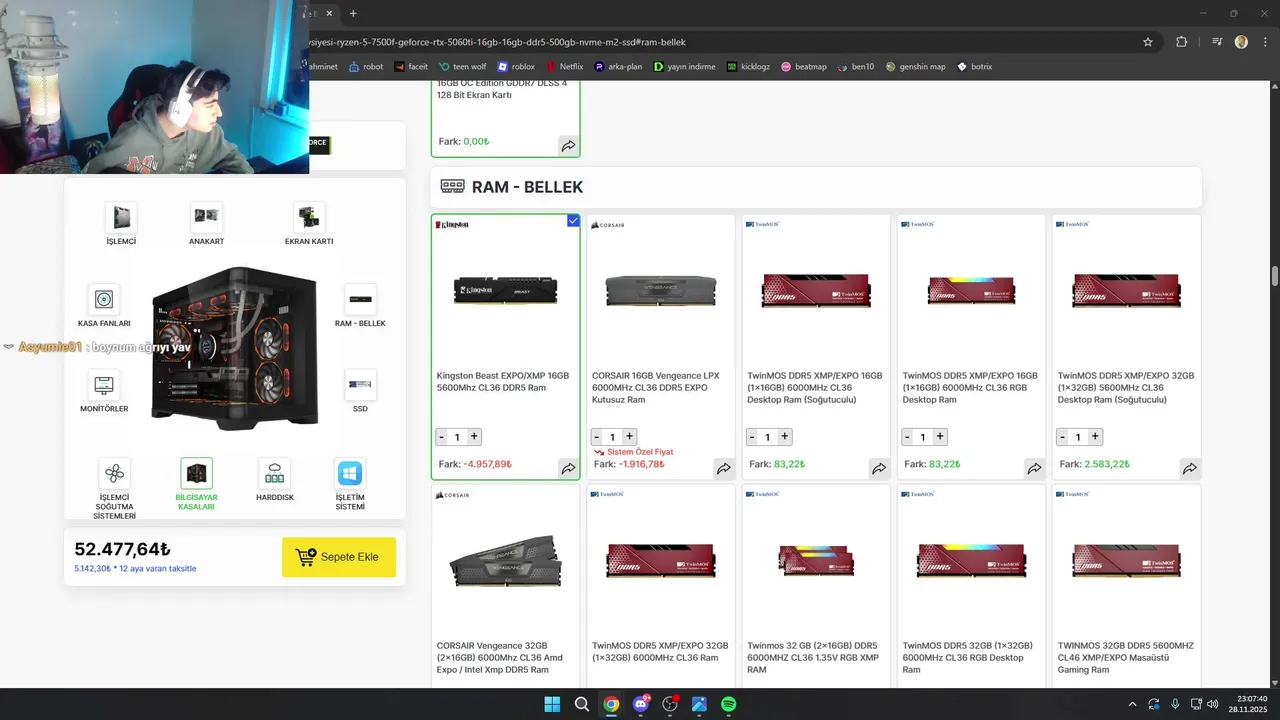Open the volume control in system tray
This screenshot has height=720, width=1280.
[x=1212, y=704]
